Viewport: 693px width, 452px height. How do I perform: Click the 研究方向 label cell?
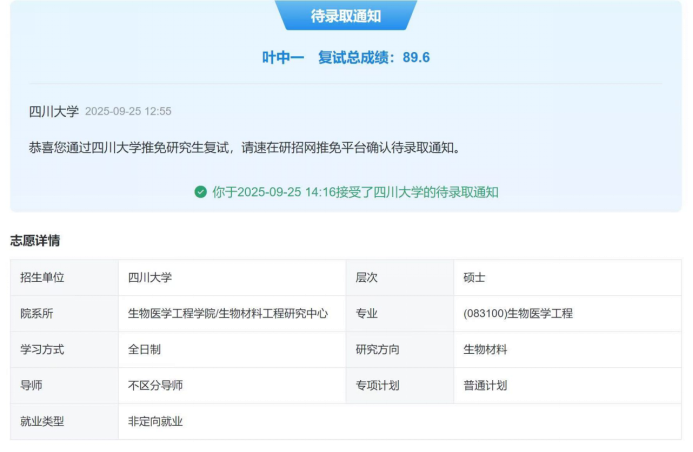click(x=400, y=349)
